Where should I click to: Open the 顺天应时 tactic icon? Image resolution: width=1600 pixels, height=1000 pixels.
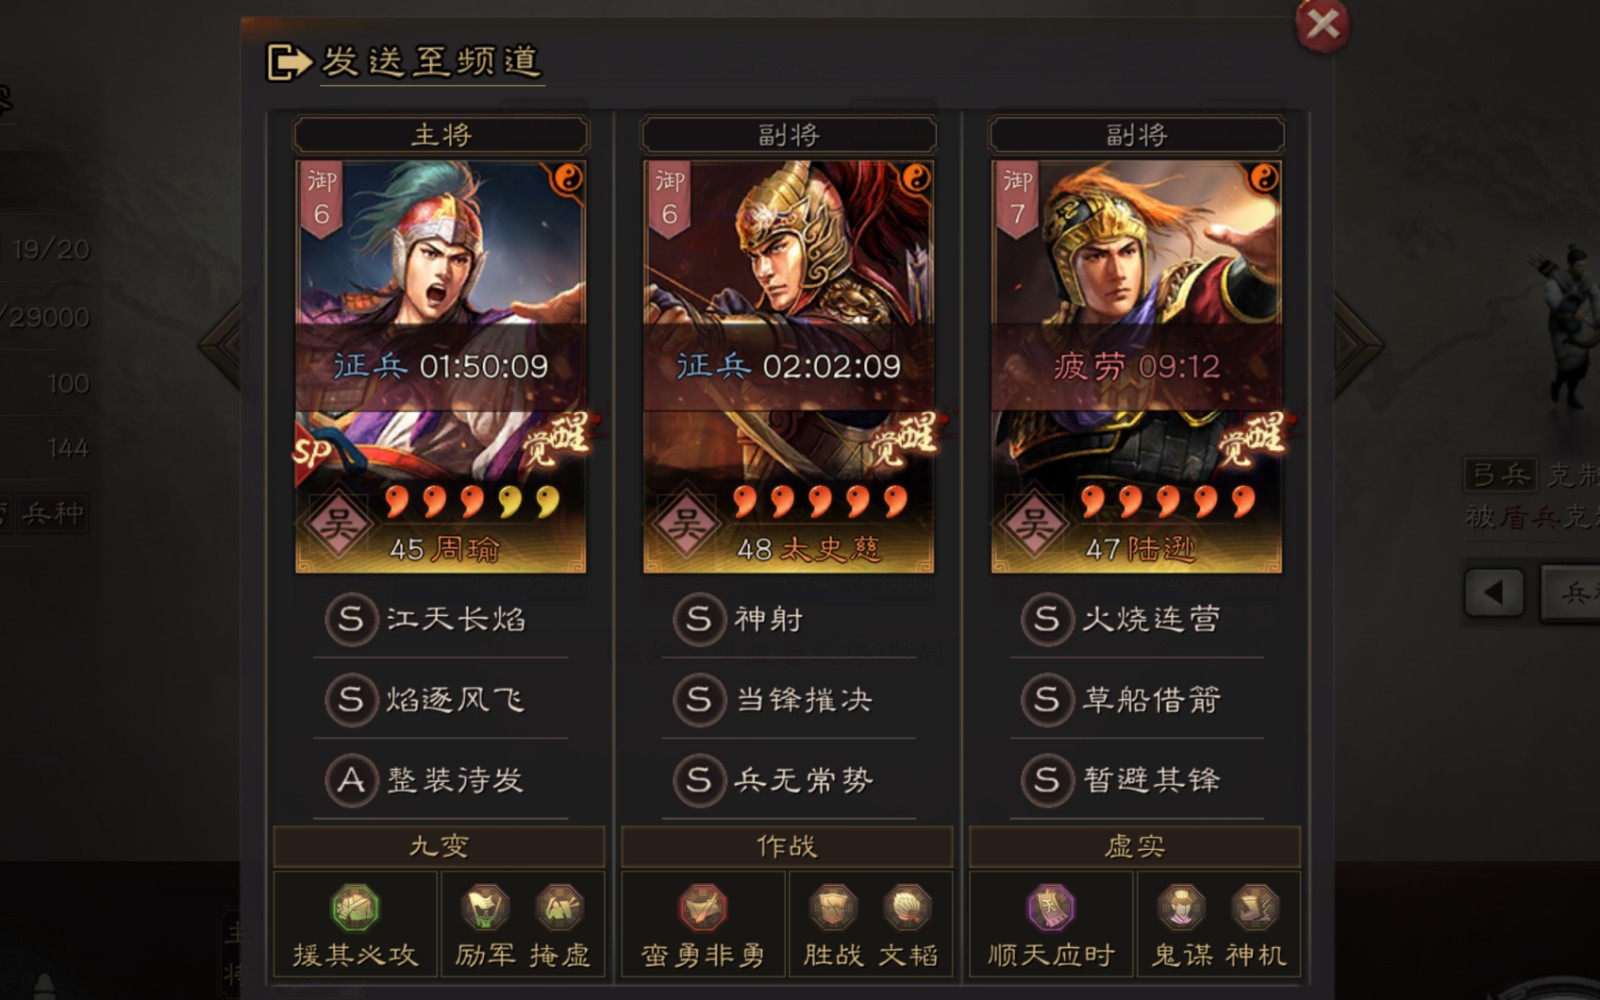click(x=1051, y=907)
